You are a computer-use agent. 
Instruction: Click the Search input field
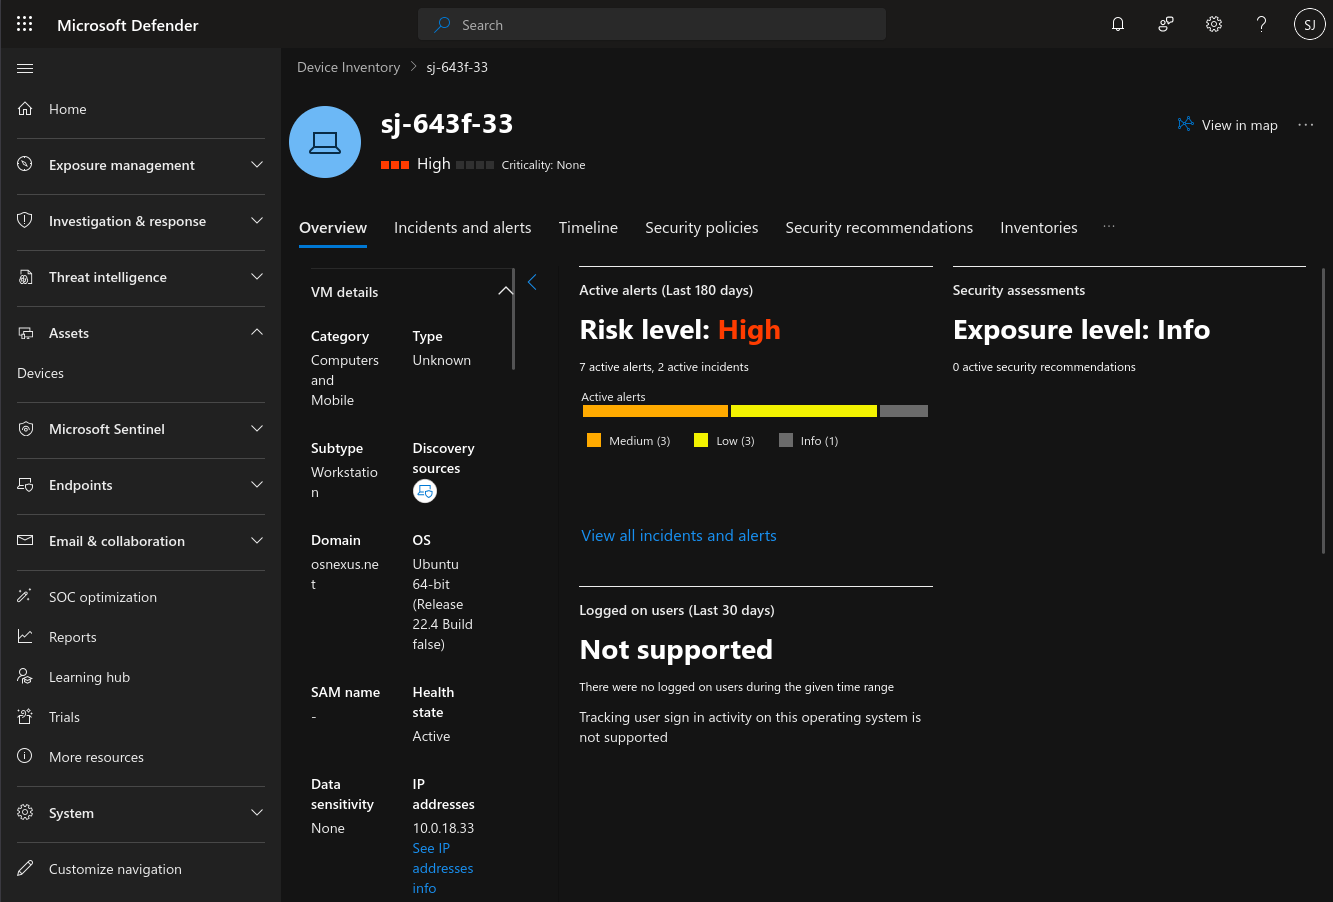pyautogui.click(x=652, y=25)
